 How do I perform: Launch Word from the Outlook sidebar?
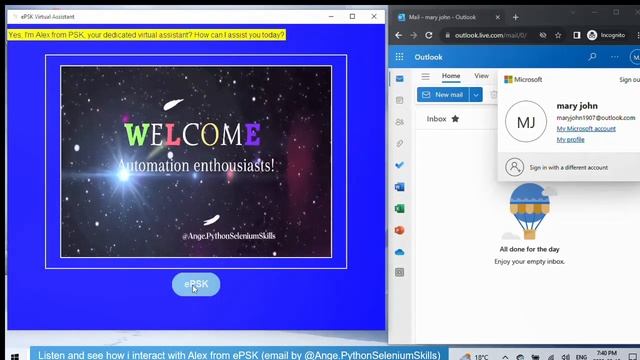click(x=400, y=187)
